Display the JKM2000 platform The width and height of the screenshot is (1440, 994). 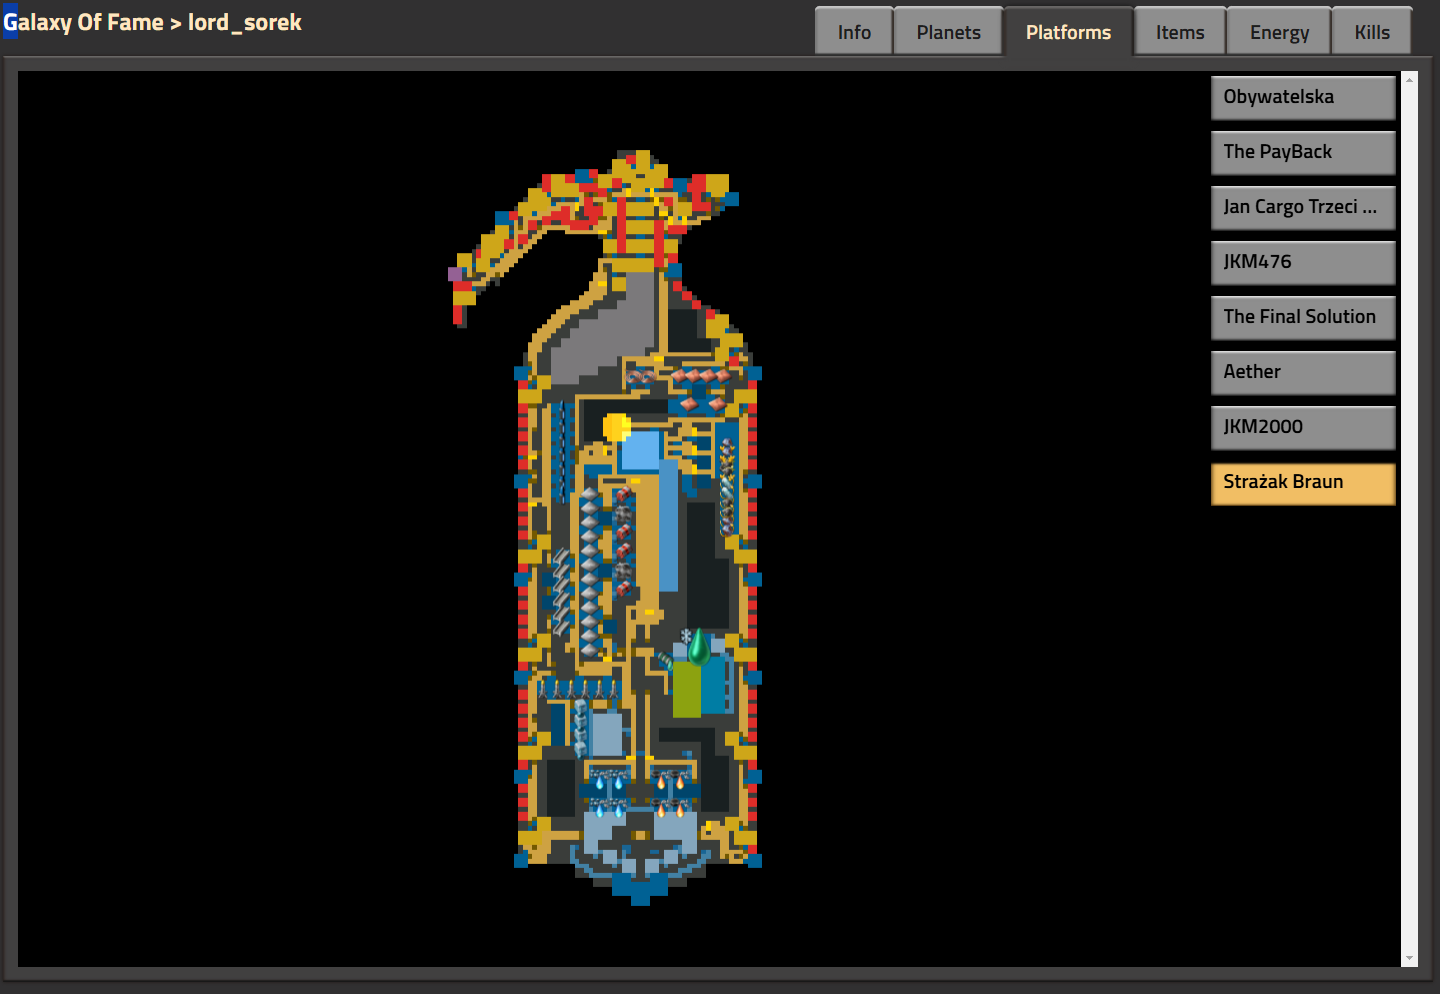coord(1303,427)
